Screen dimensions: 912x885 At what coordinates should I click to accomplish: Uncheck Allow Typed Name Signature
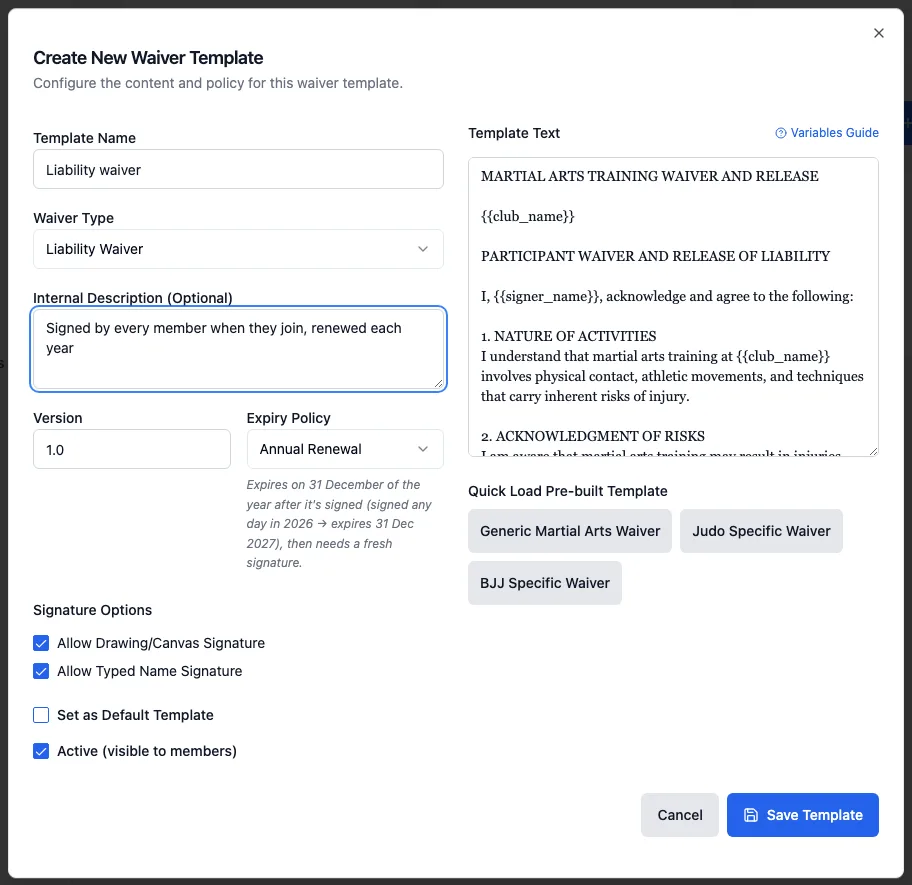(41, 671)
